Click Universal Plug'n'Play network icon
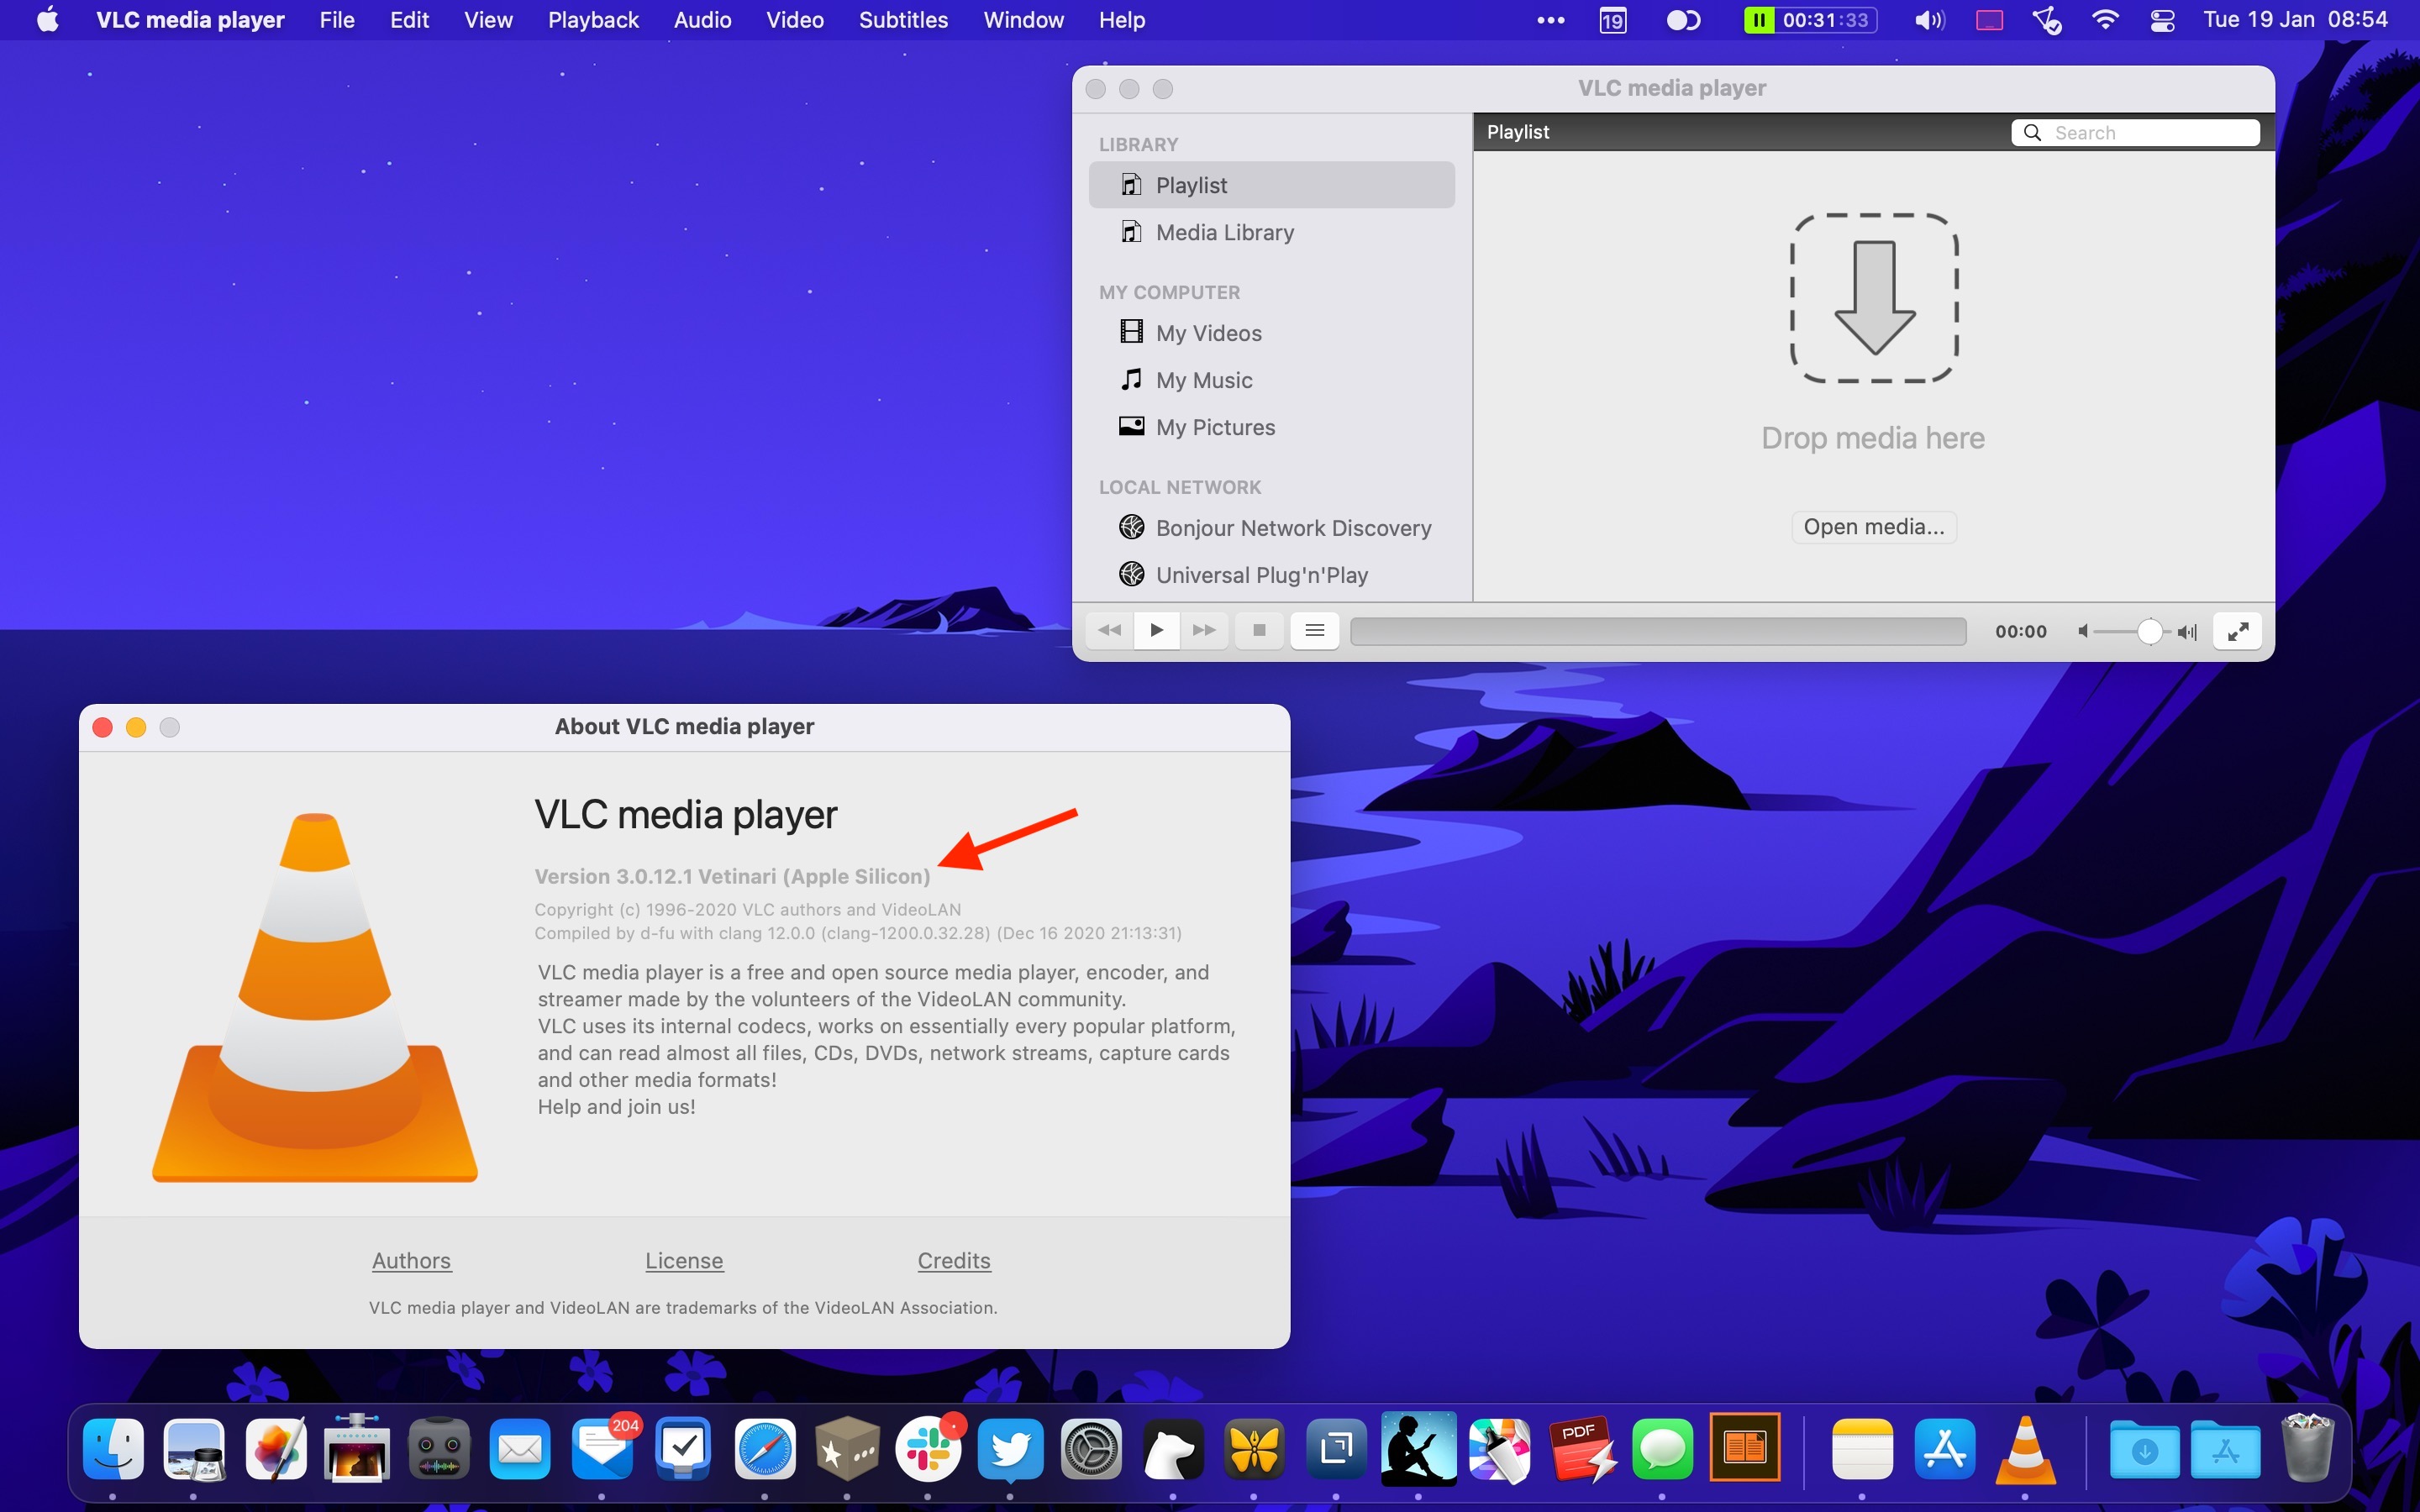2420x1512 pixels. point(1131,573)
